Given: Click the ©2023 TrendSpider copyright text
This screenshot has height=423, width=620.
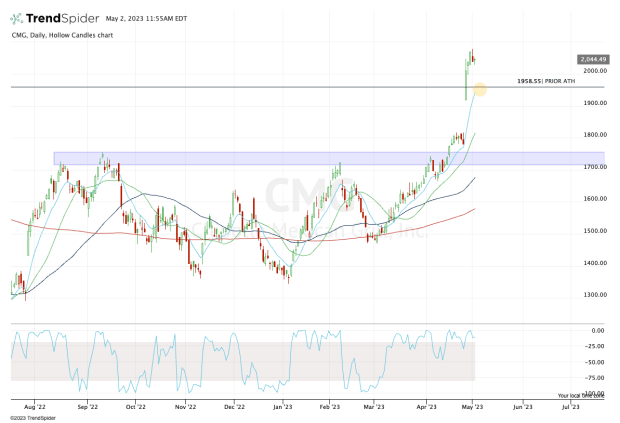Looking at the screenshot, I should point(32,418).
